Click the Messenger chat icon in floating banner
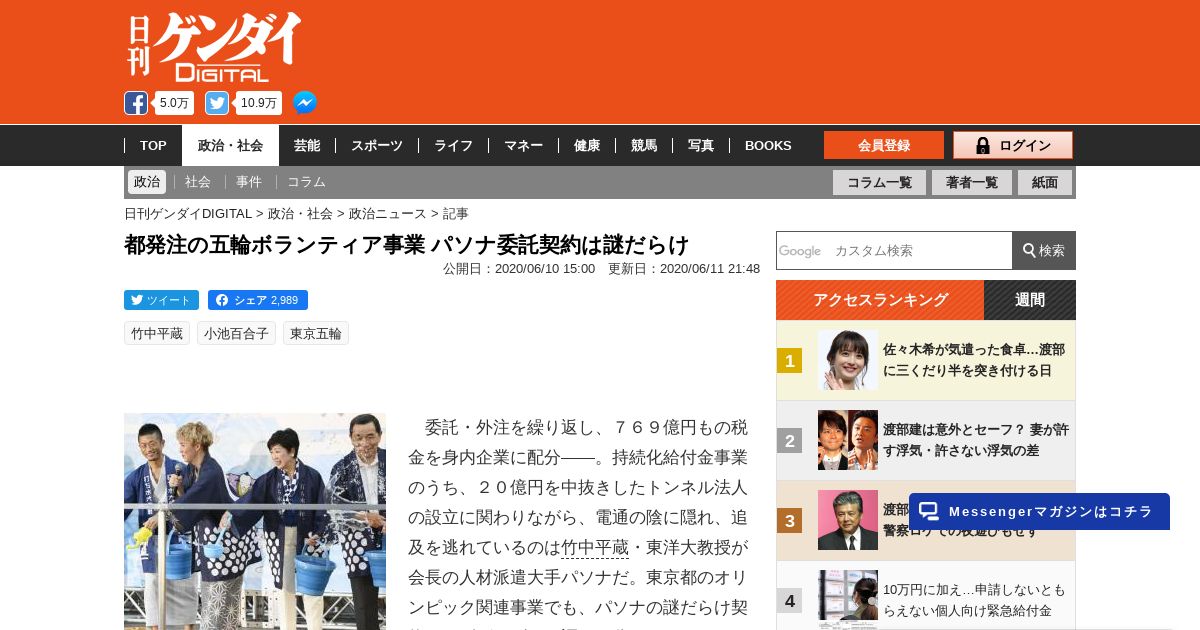 [929, 511]
